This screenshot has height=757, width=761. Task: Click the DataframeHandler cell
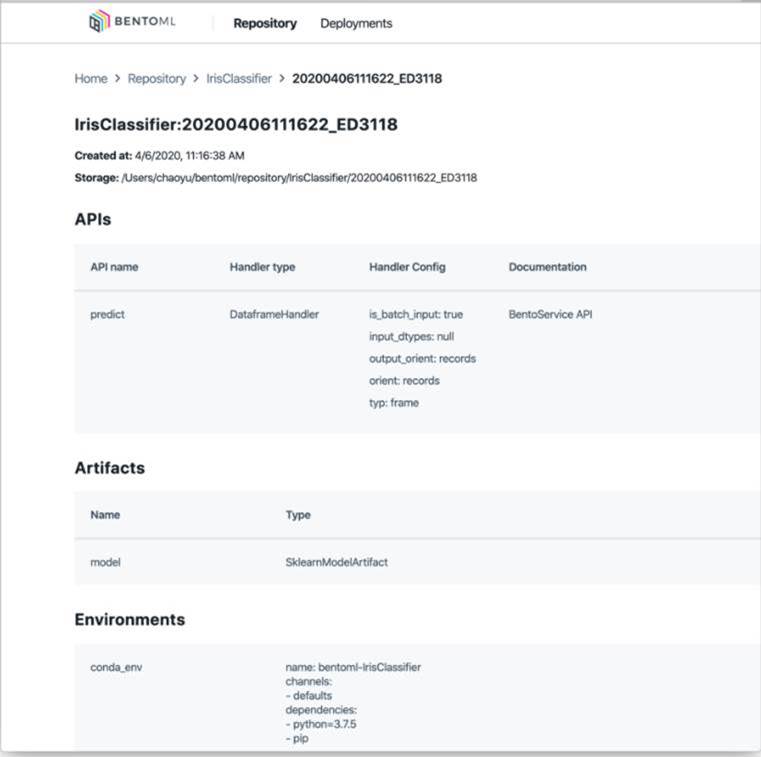coord(274,314)
